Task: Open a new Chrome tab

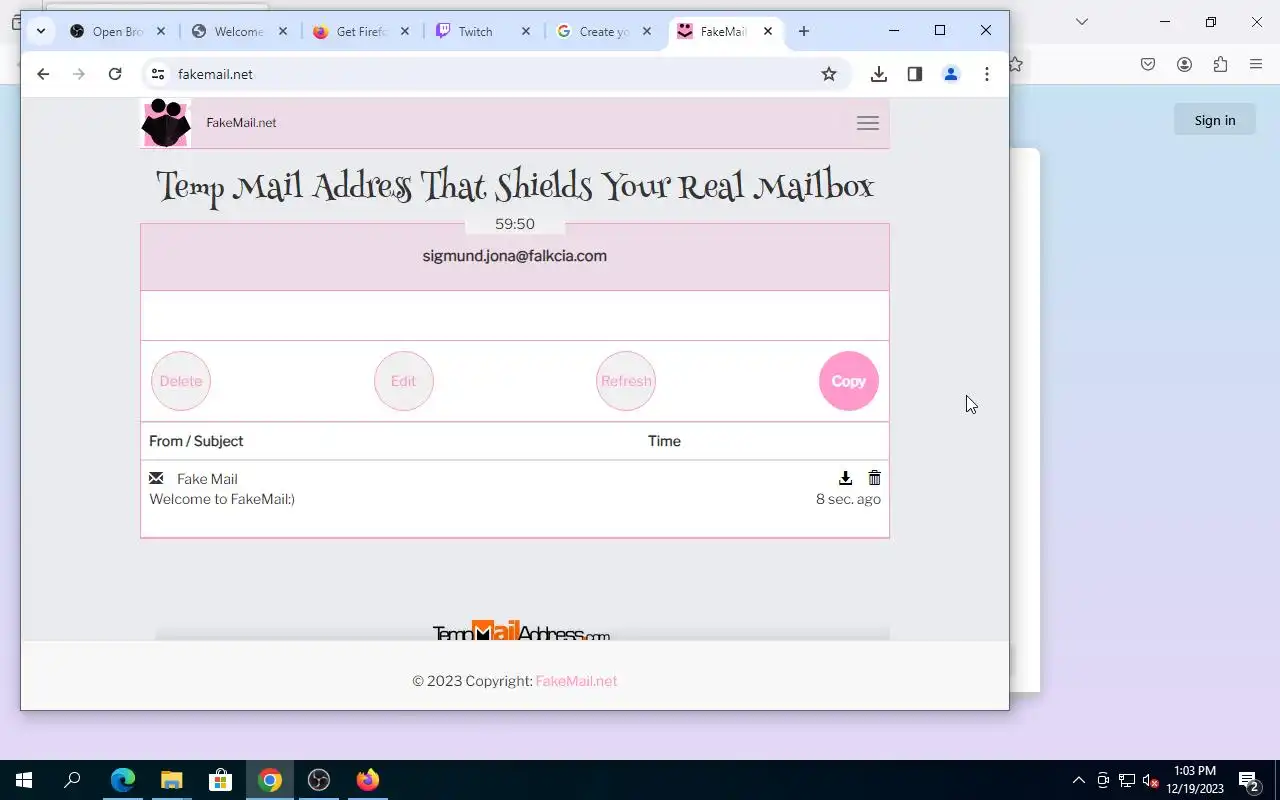Action: [x=804, y=31]
